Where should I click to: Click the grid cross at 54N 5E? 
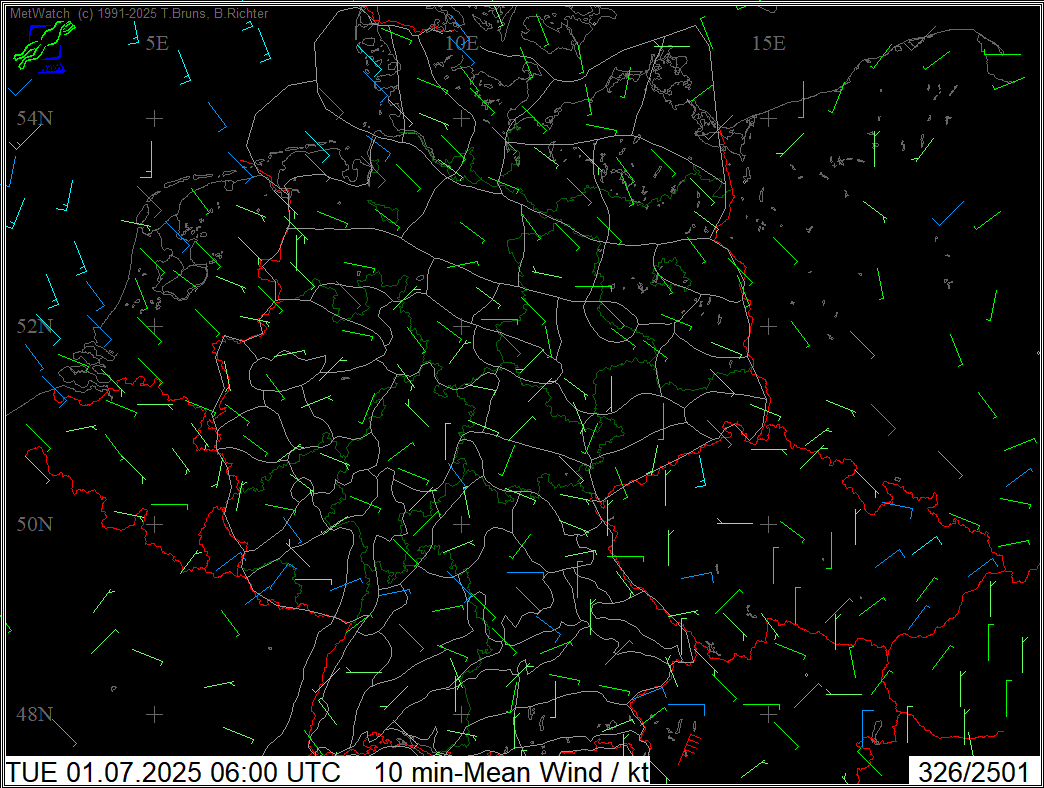click(x=154, y=118)
